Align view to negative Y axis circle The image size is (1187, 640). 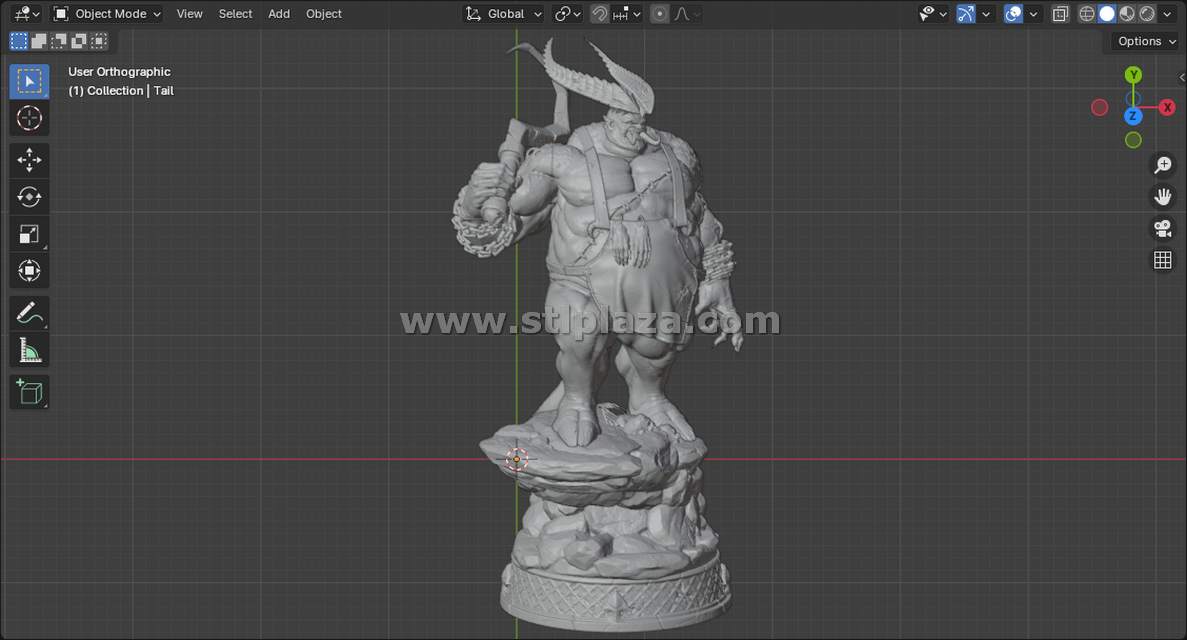(x=1133, y=140)
